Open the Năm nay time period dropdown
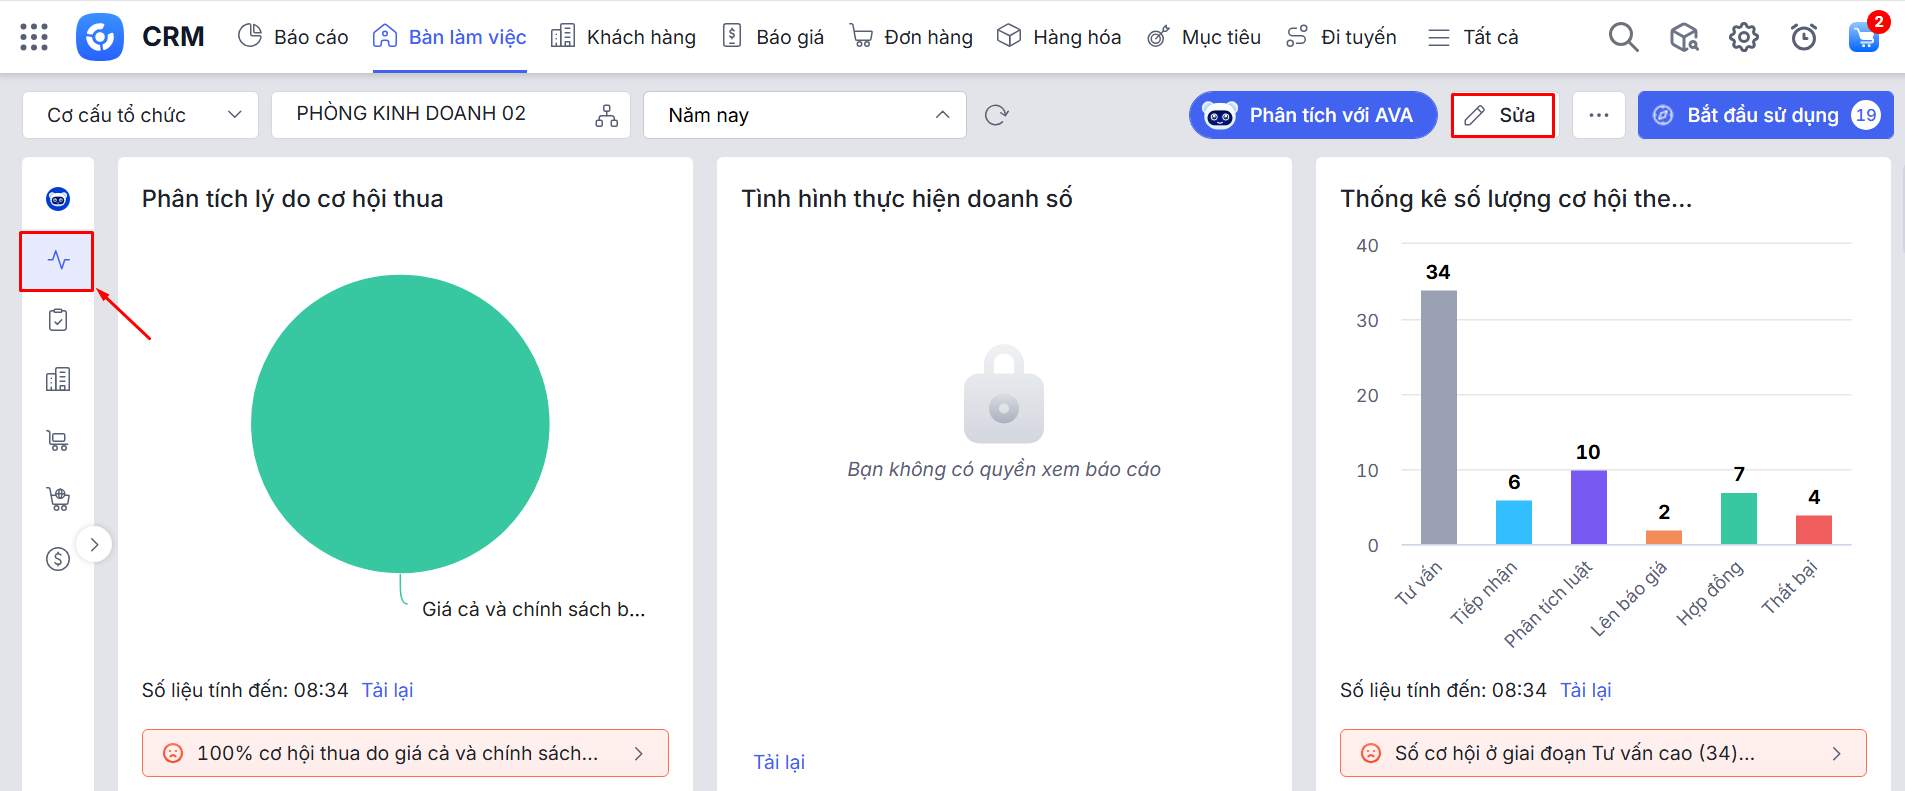The image size is (1905, 791). pyautogui.click(x=804, y=115)
